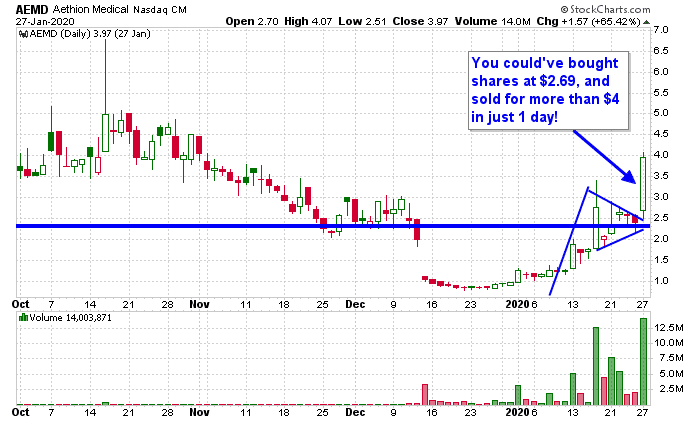The width and height of the screenshot is (700, 421).
Task: Click the 7.0 price axis label
Action: (661, 30)
